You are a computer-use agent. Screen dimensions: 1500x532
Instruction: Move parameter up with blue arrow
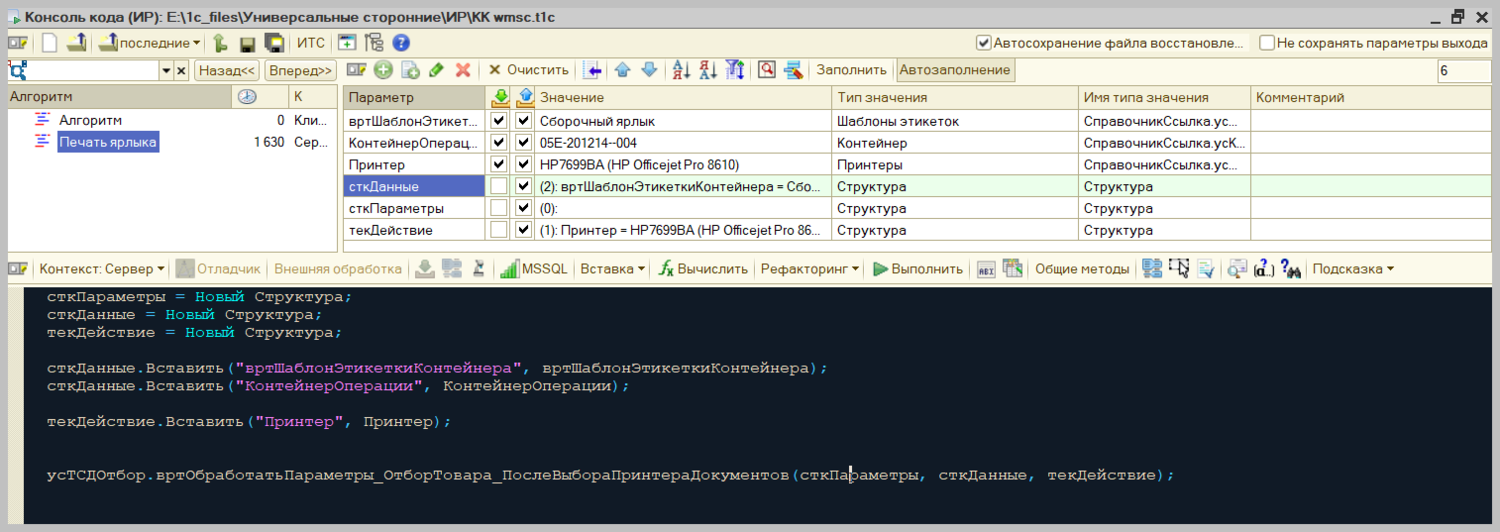(622, 70)
